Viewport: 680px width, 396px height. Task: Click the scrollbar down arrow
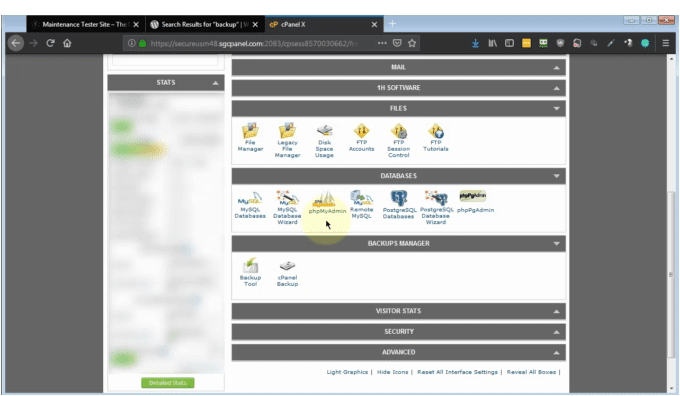pos(671,388)
